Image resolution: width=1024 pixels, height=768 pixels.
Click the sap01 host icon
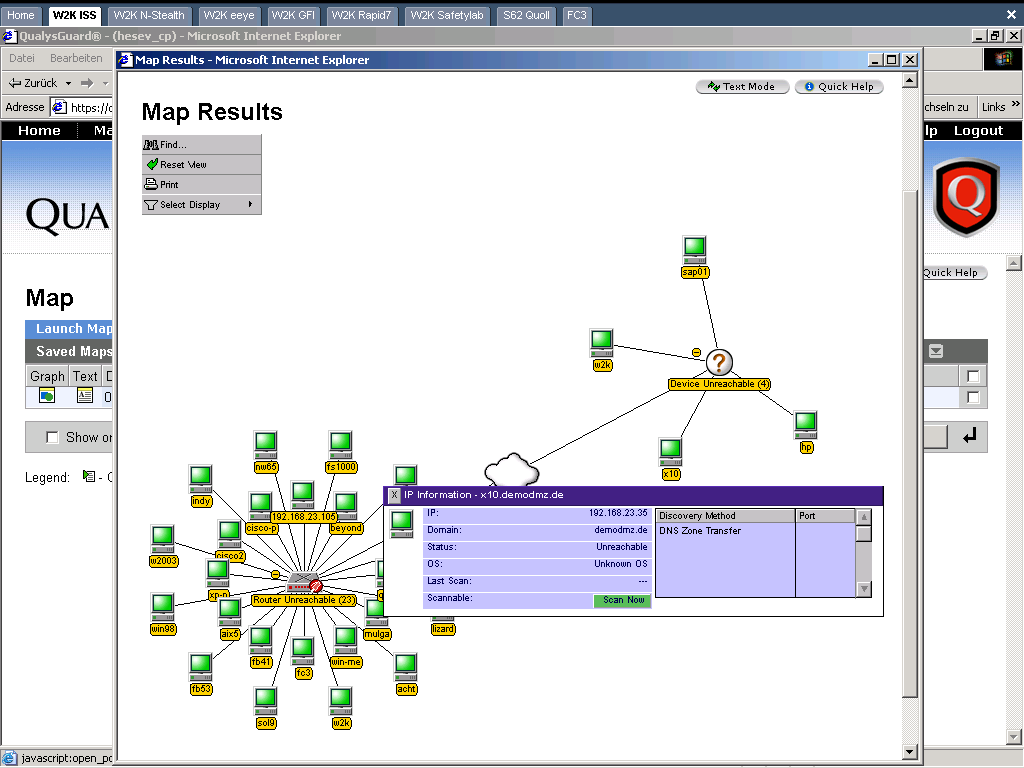[x=694, y=250]
